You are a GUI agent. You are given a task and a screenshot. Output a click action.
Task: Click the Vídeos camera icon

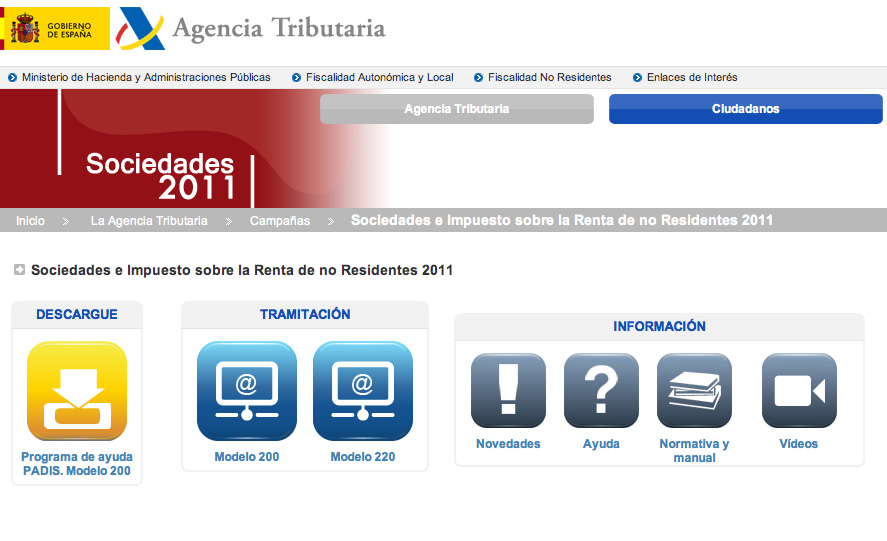click(x=799, y=391)
